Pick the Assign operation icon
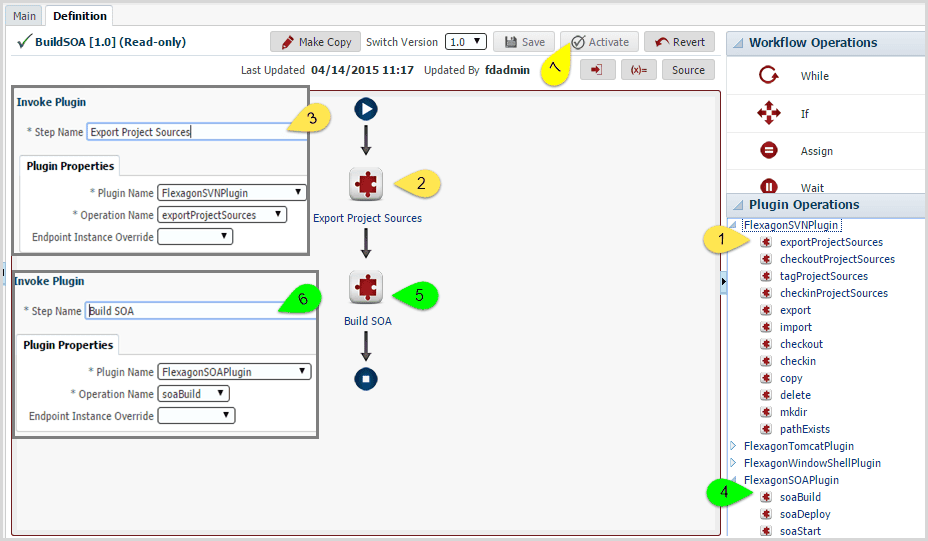 coord(768,150)
